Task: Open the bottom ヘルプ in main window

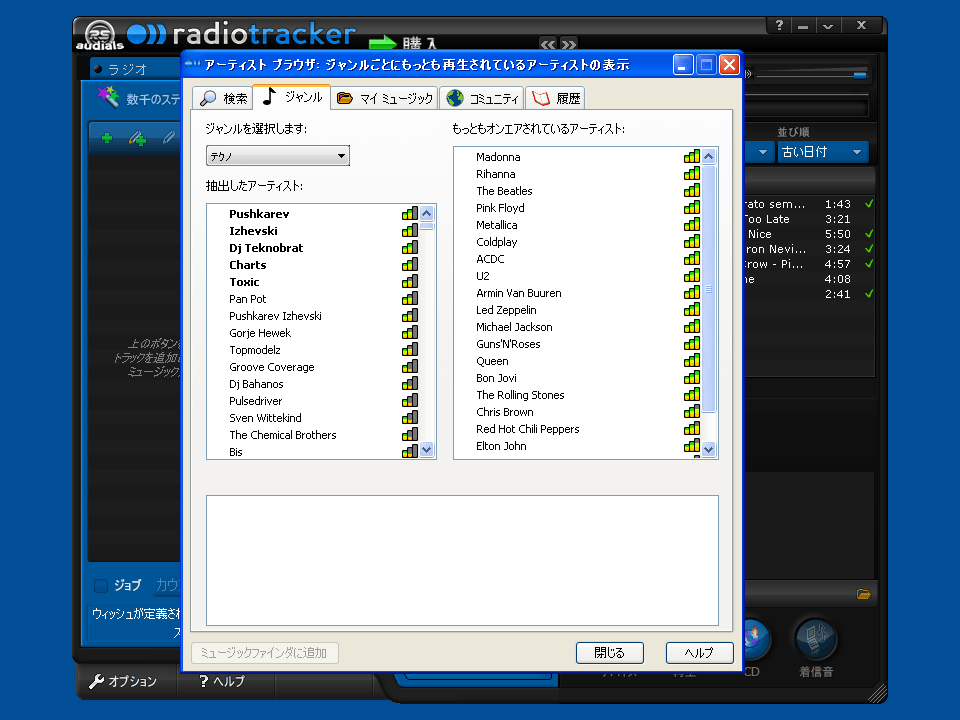Action: [222, 681]
